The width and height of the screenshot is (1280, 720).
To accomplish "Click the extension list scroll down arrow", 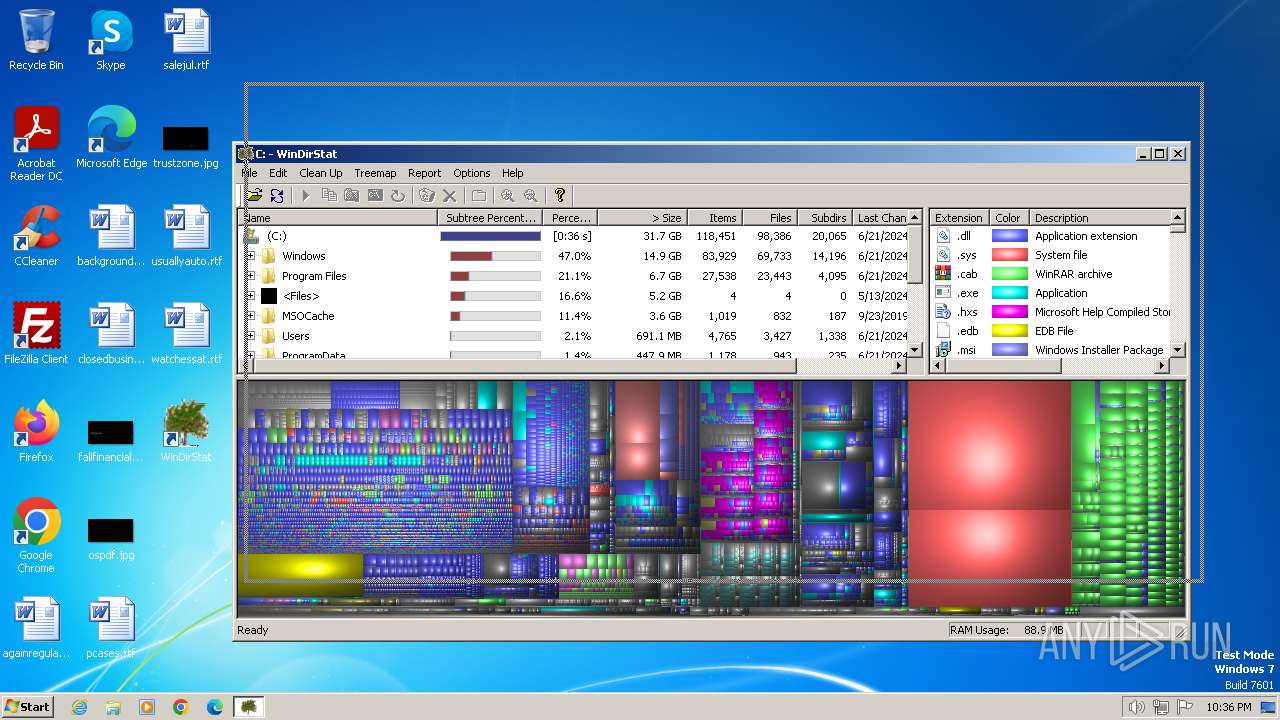I will click(1177, 350).
